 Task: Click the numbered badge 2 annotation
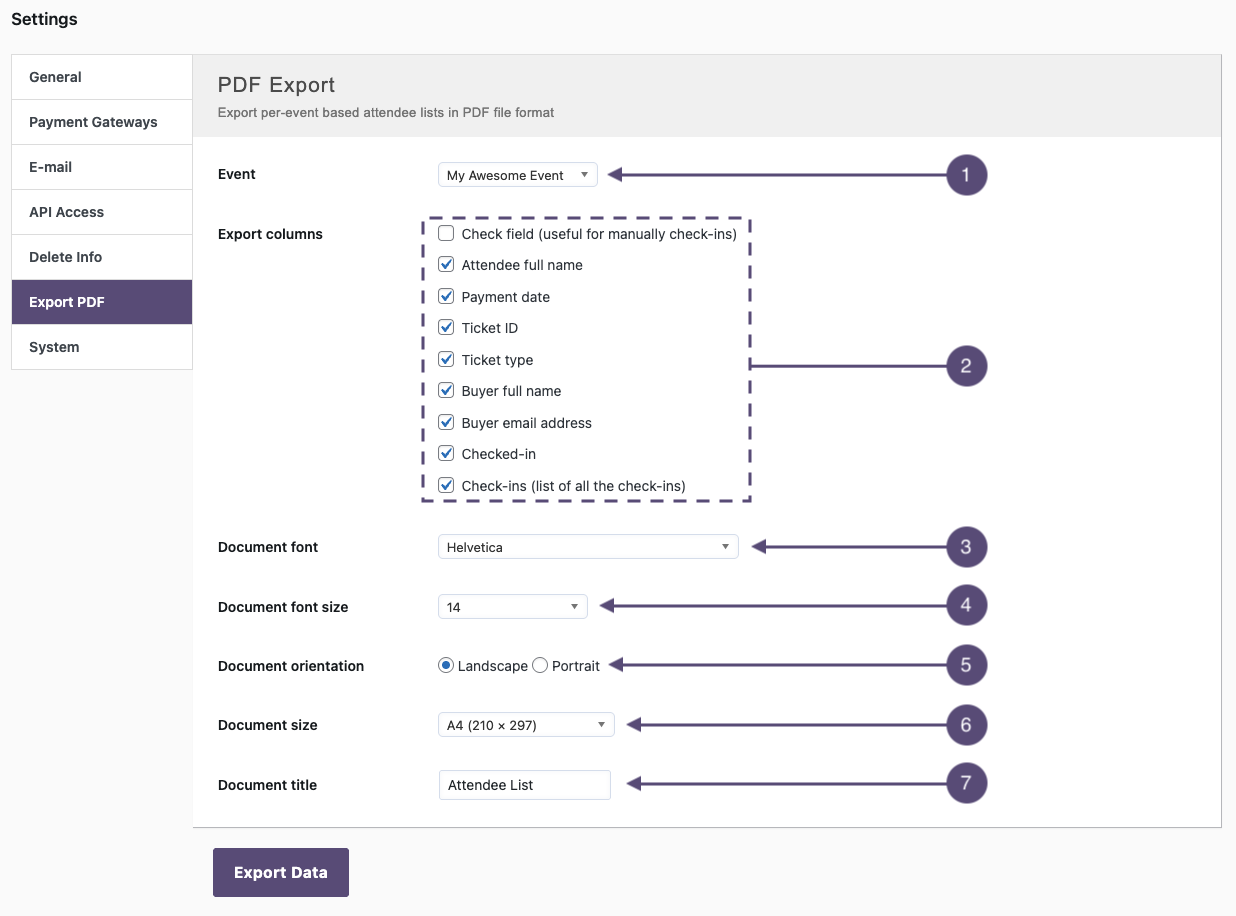[966, 366]
